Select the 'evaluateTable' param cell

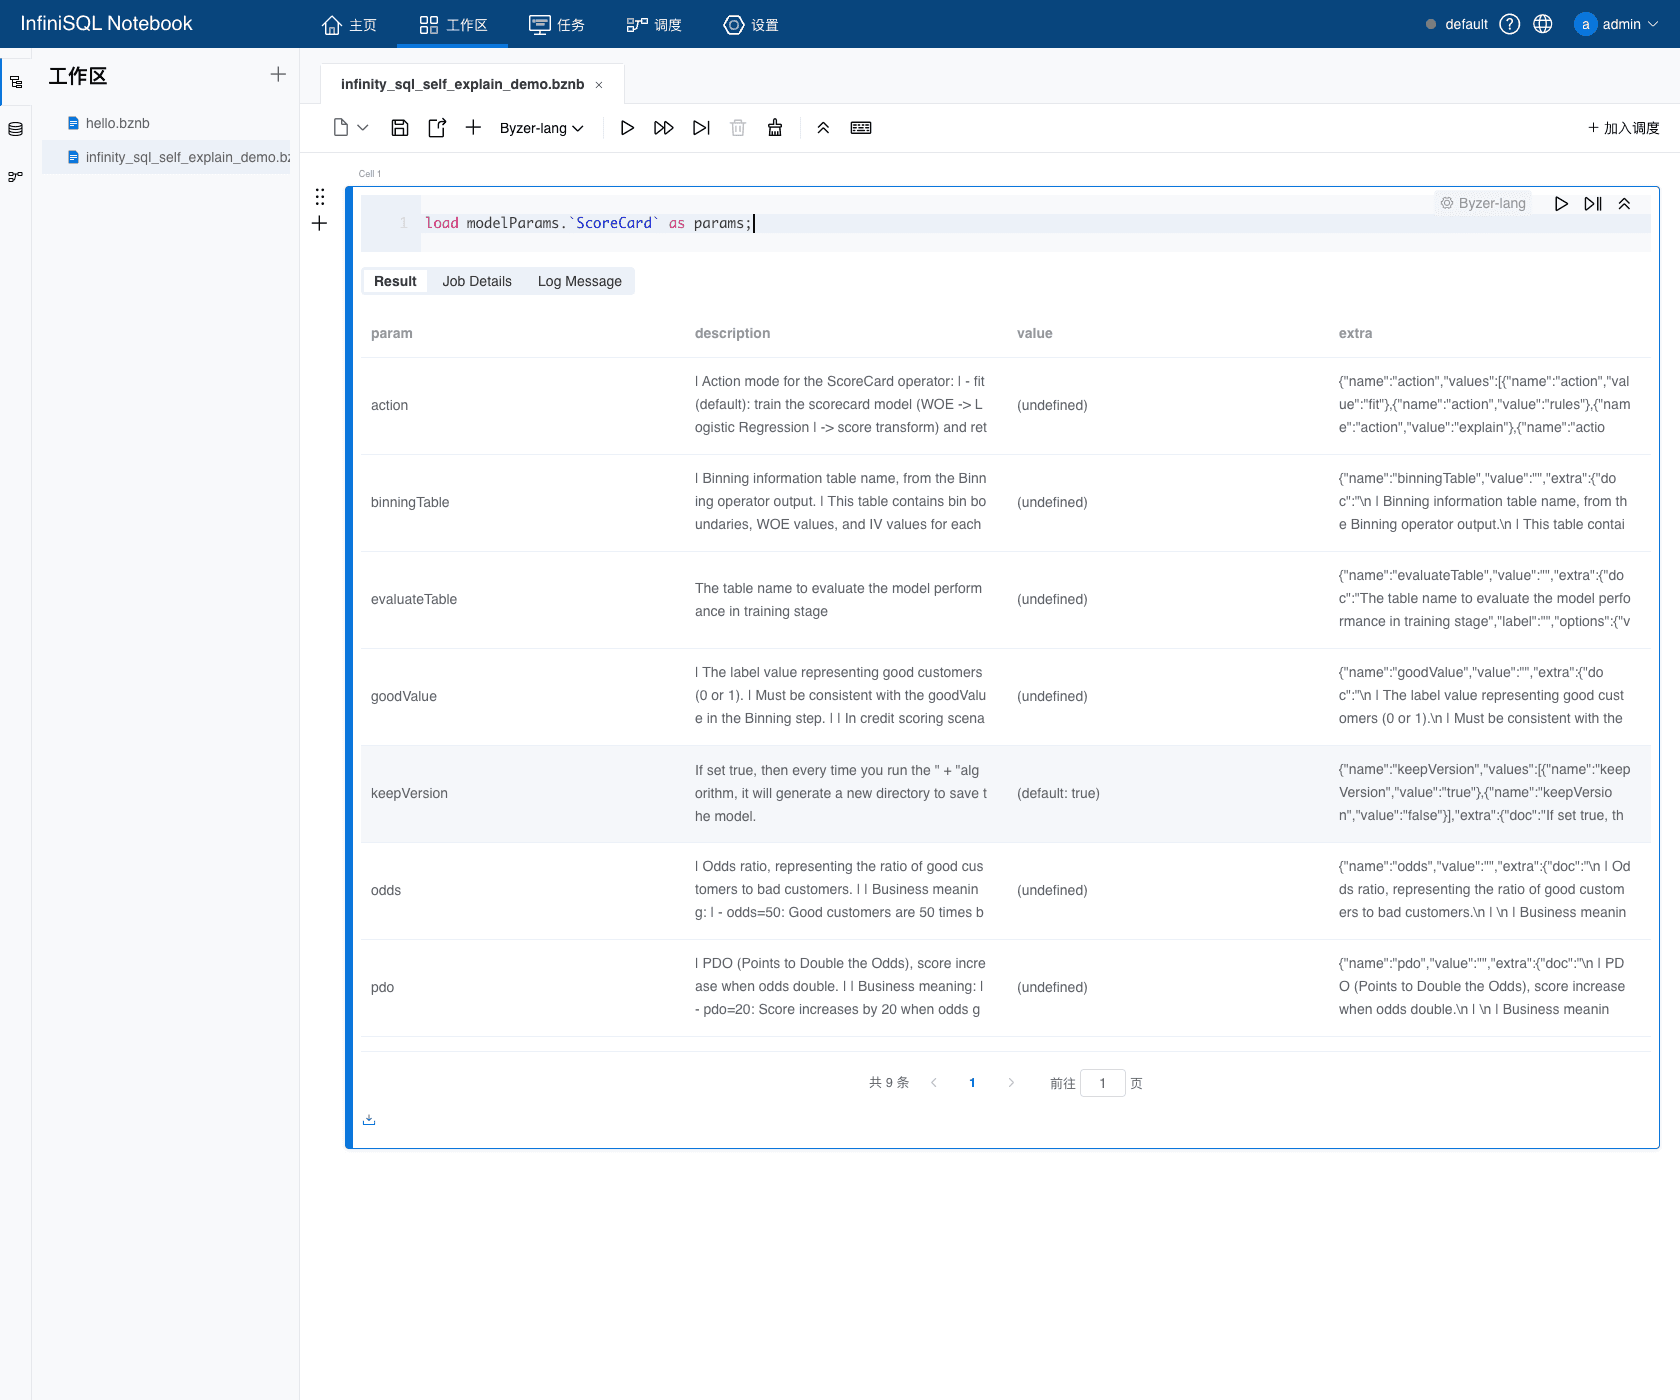pos(414,599)
